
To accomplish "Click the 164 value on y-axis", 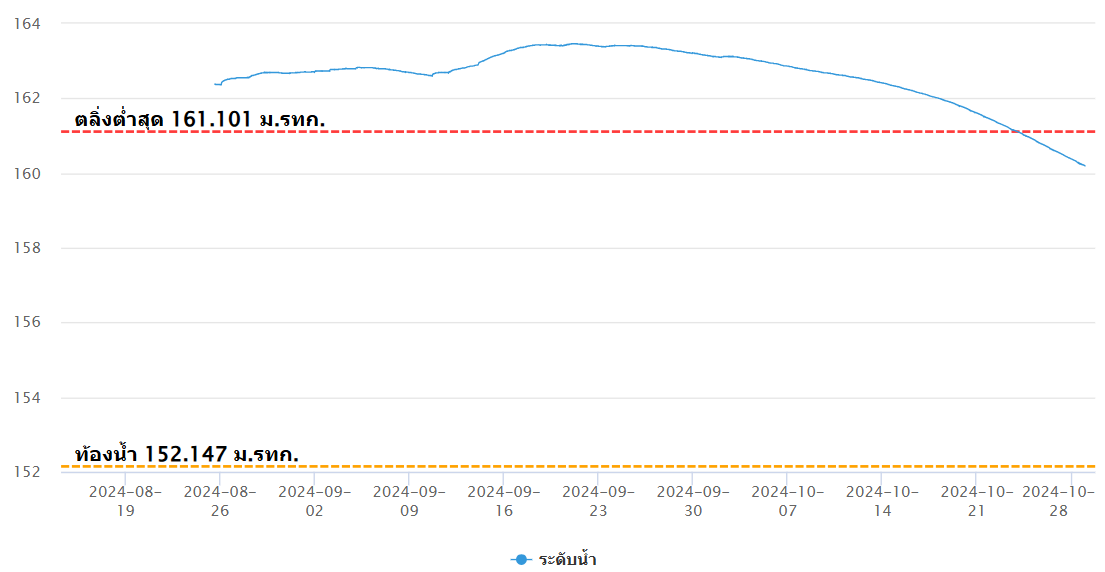I will 27,24.
